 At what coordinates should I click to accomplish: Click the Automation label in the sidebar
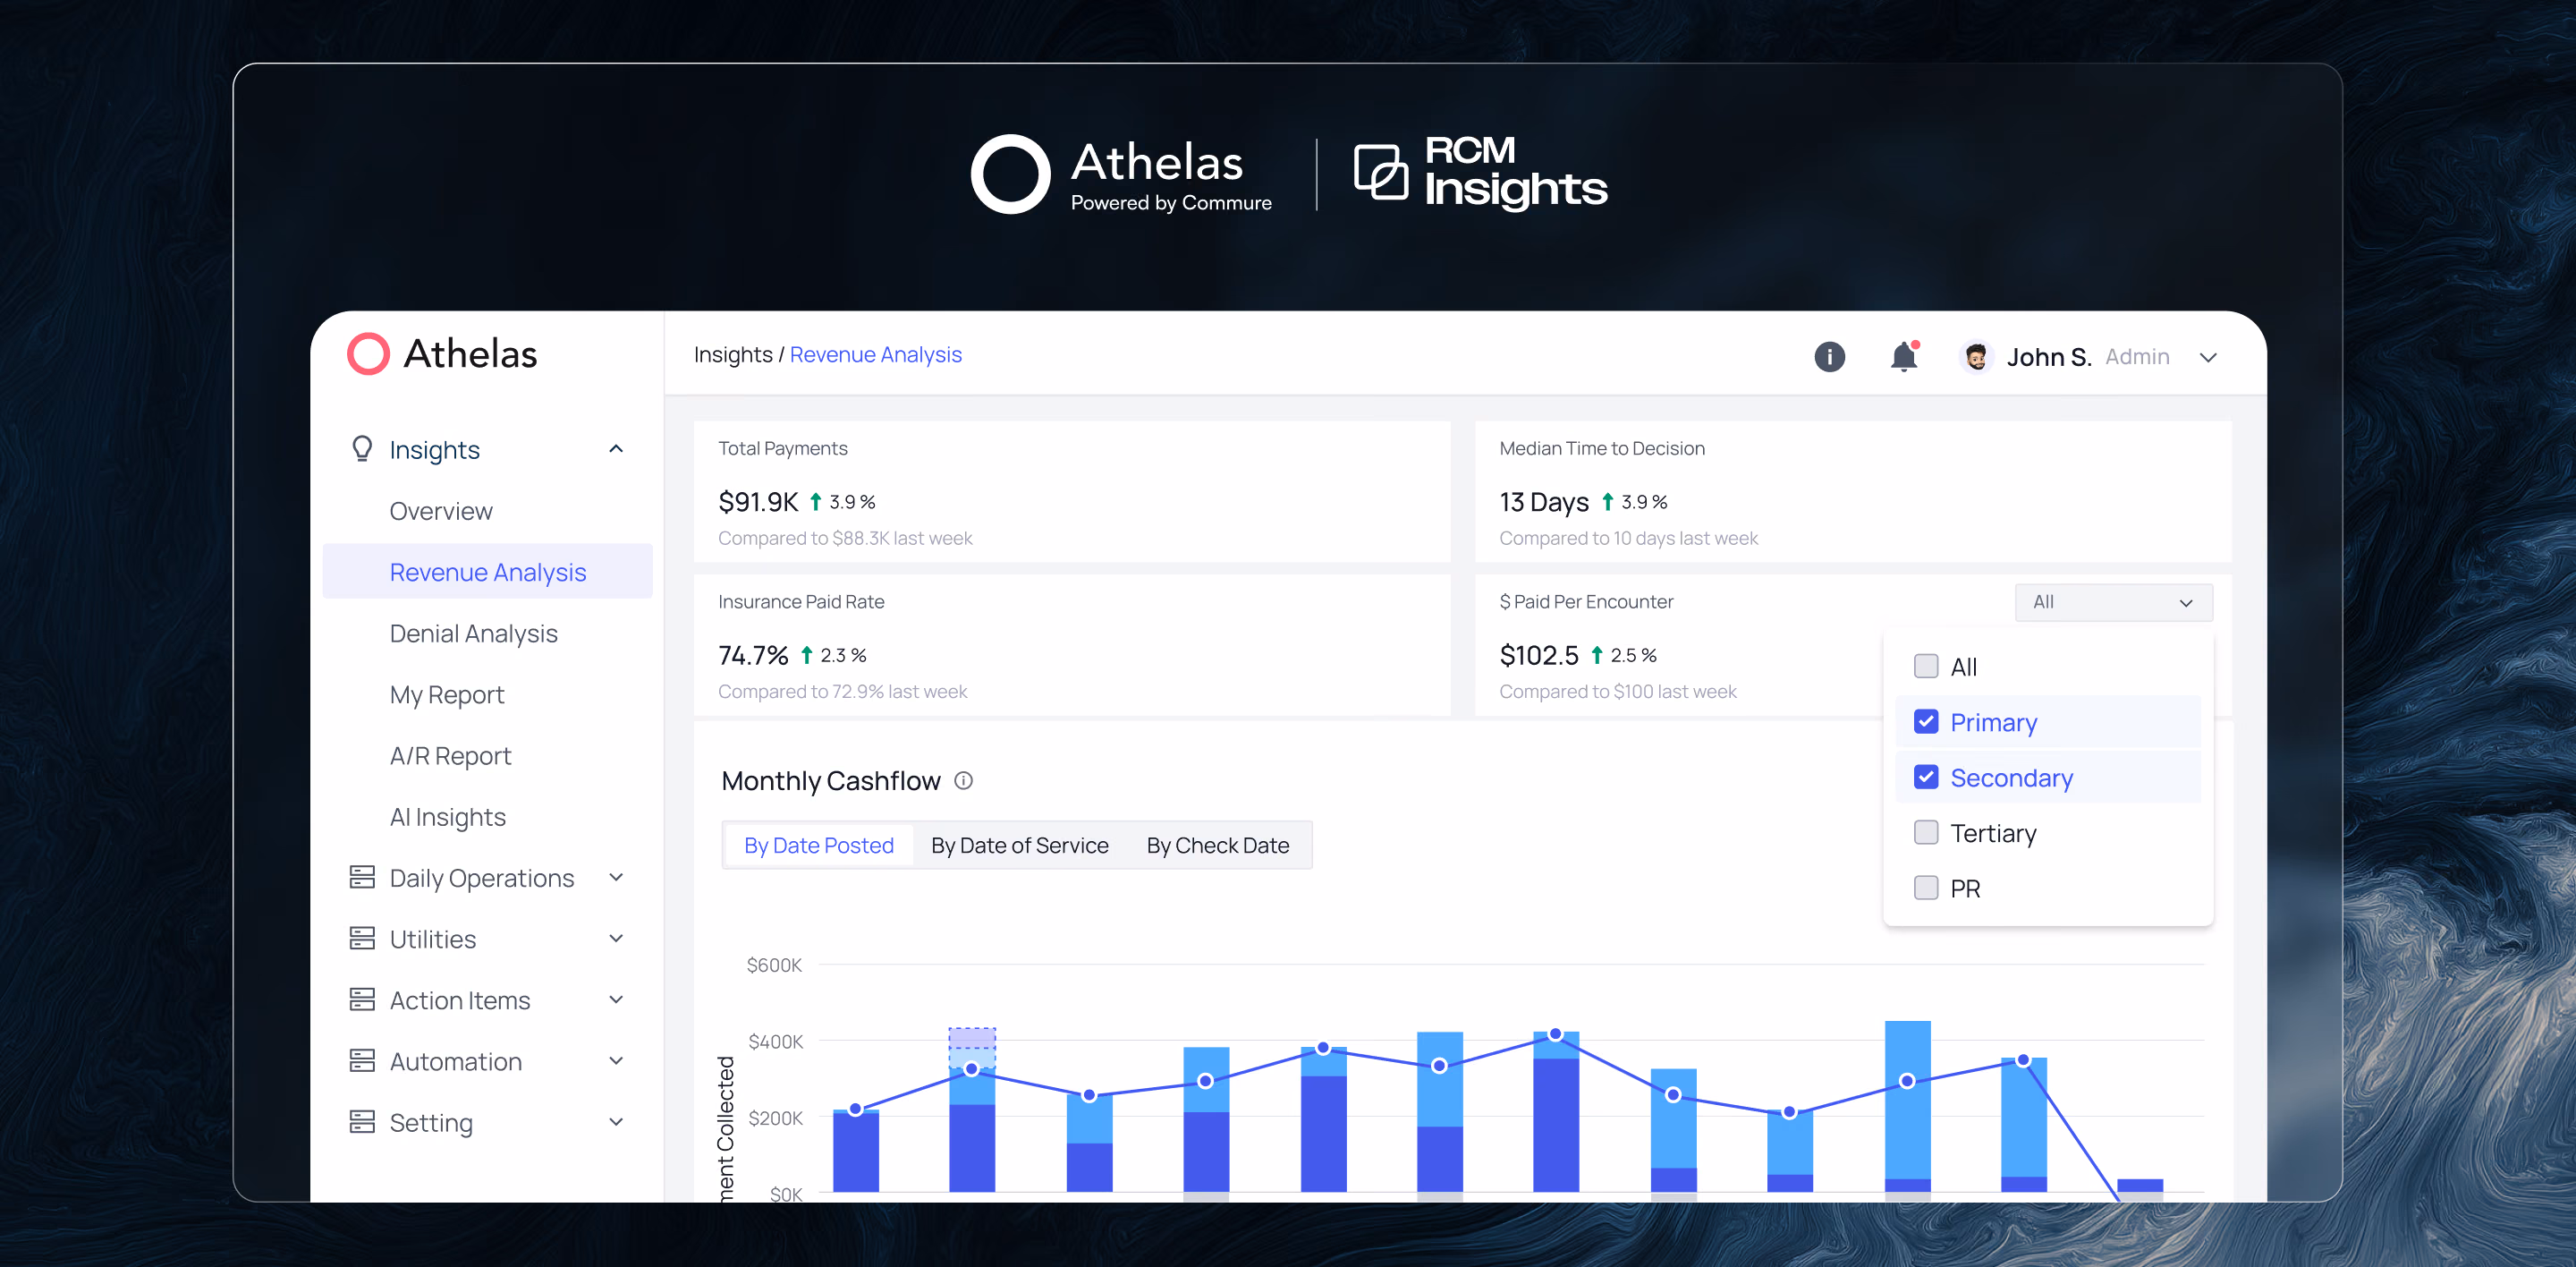(x=455, y=1061)
